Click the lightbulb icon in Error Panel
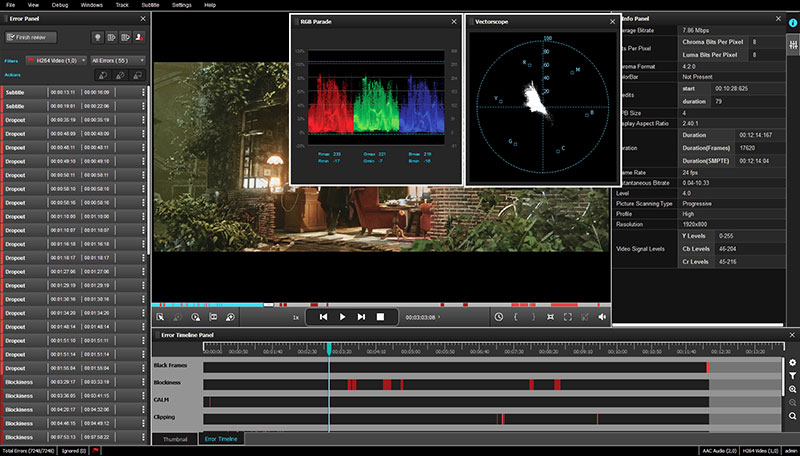This screenshot has width=800, height=456. [x=98, y=37]
